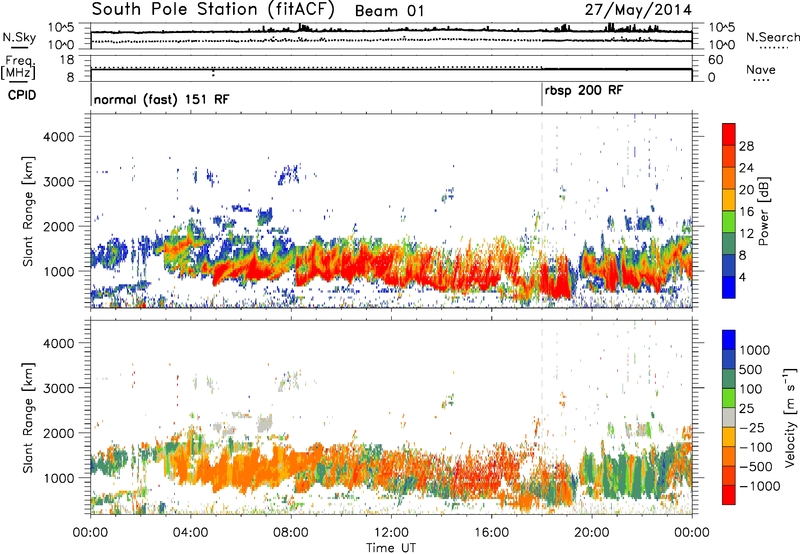The height and width of the screenshot is (554, 800).
Task: Click the red top segment of the Power colorbar
Action: pyautogui.click(x=729, y=134)
